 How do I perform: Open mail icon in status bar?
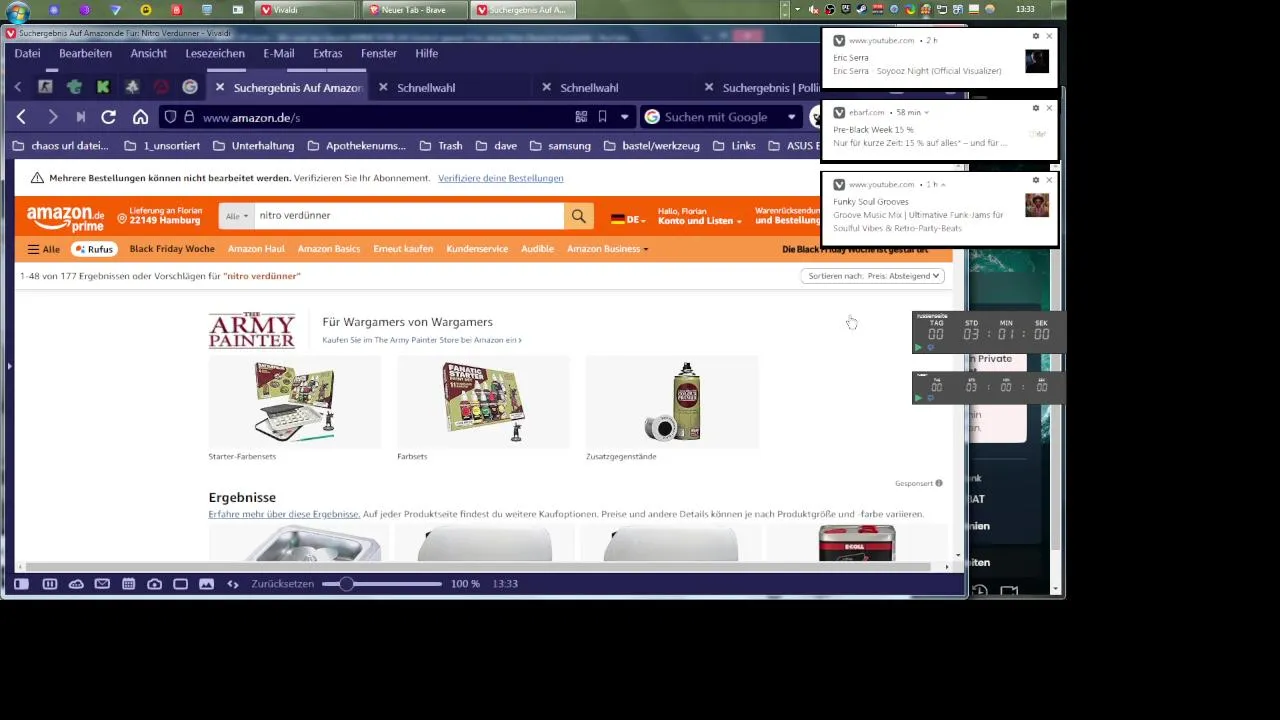coord(102,584)
